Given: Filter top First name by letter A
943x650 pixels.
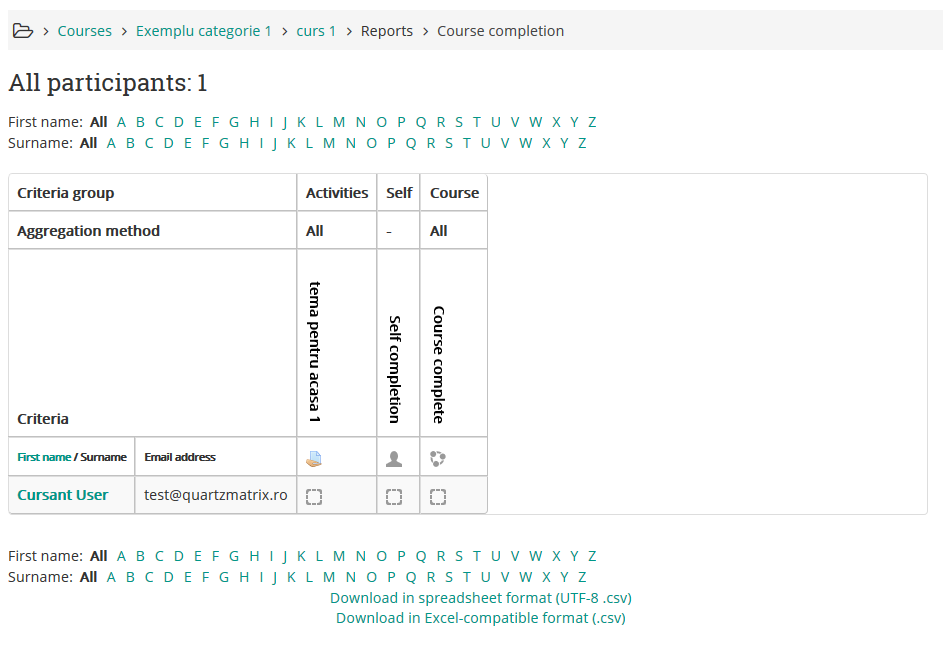Looking at the screenshot, I should [121, 122].
